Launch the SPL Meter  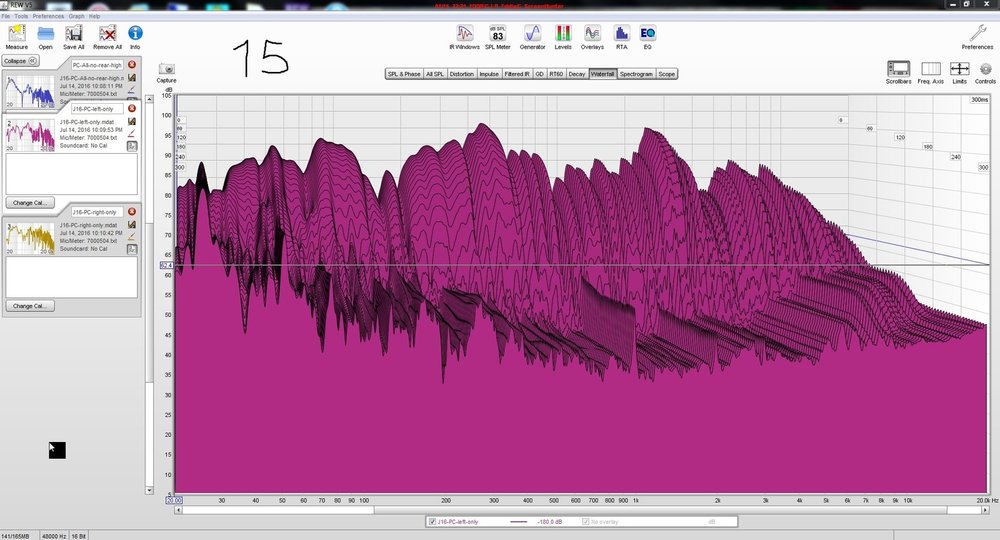(x=497, y=37)
